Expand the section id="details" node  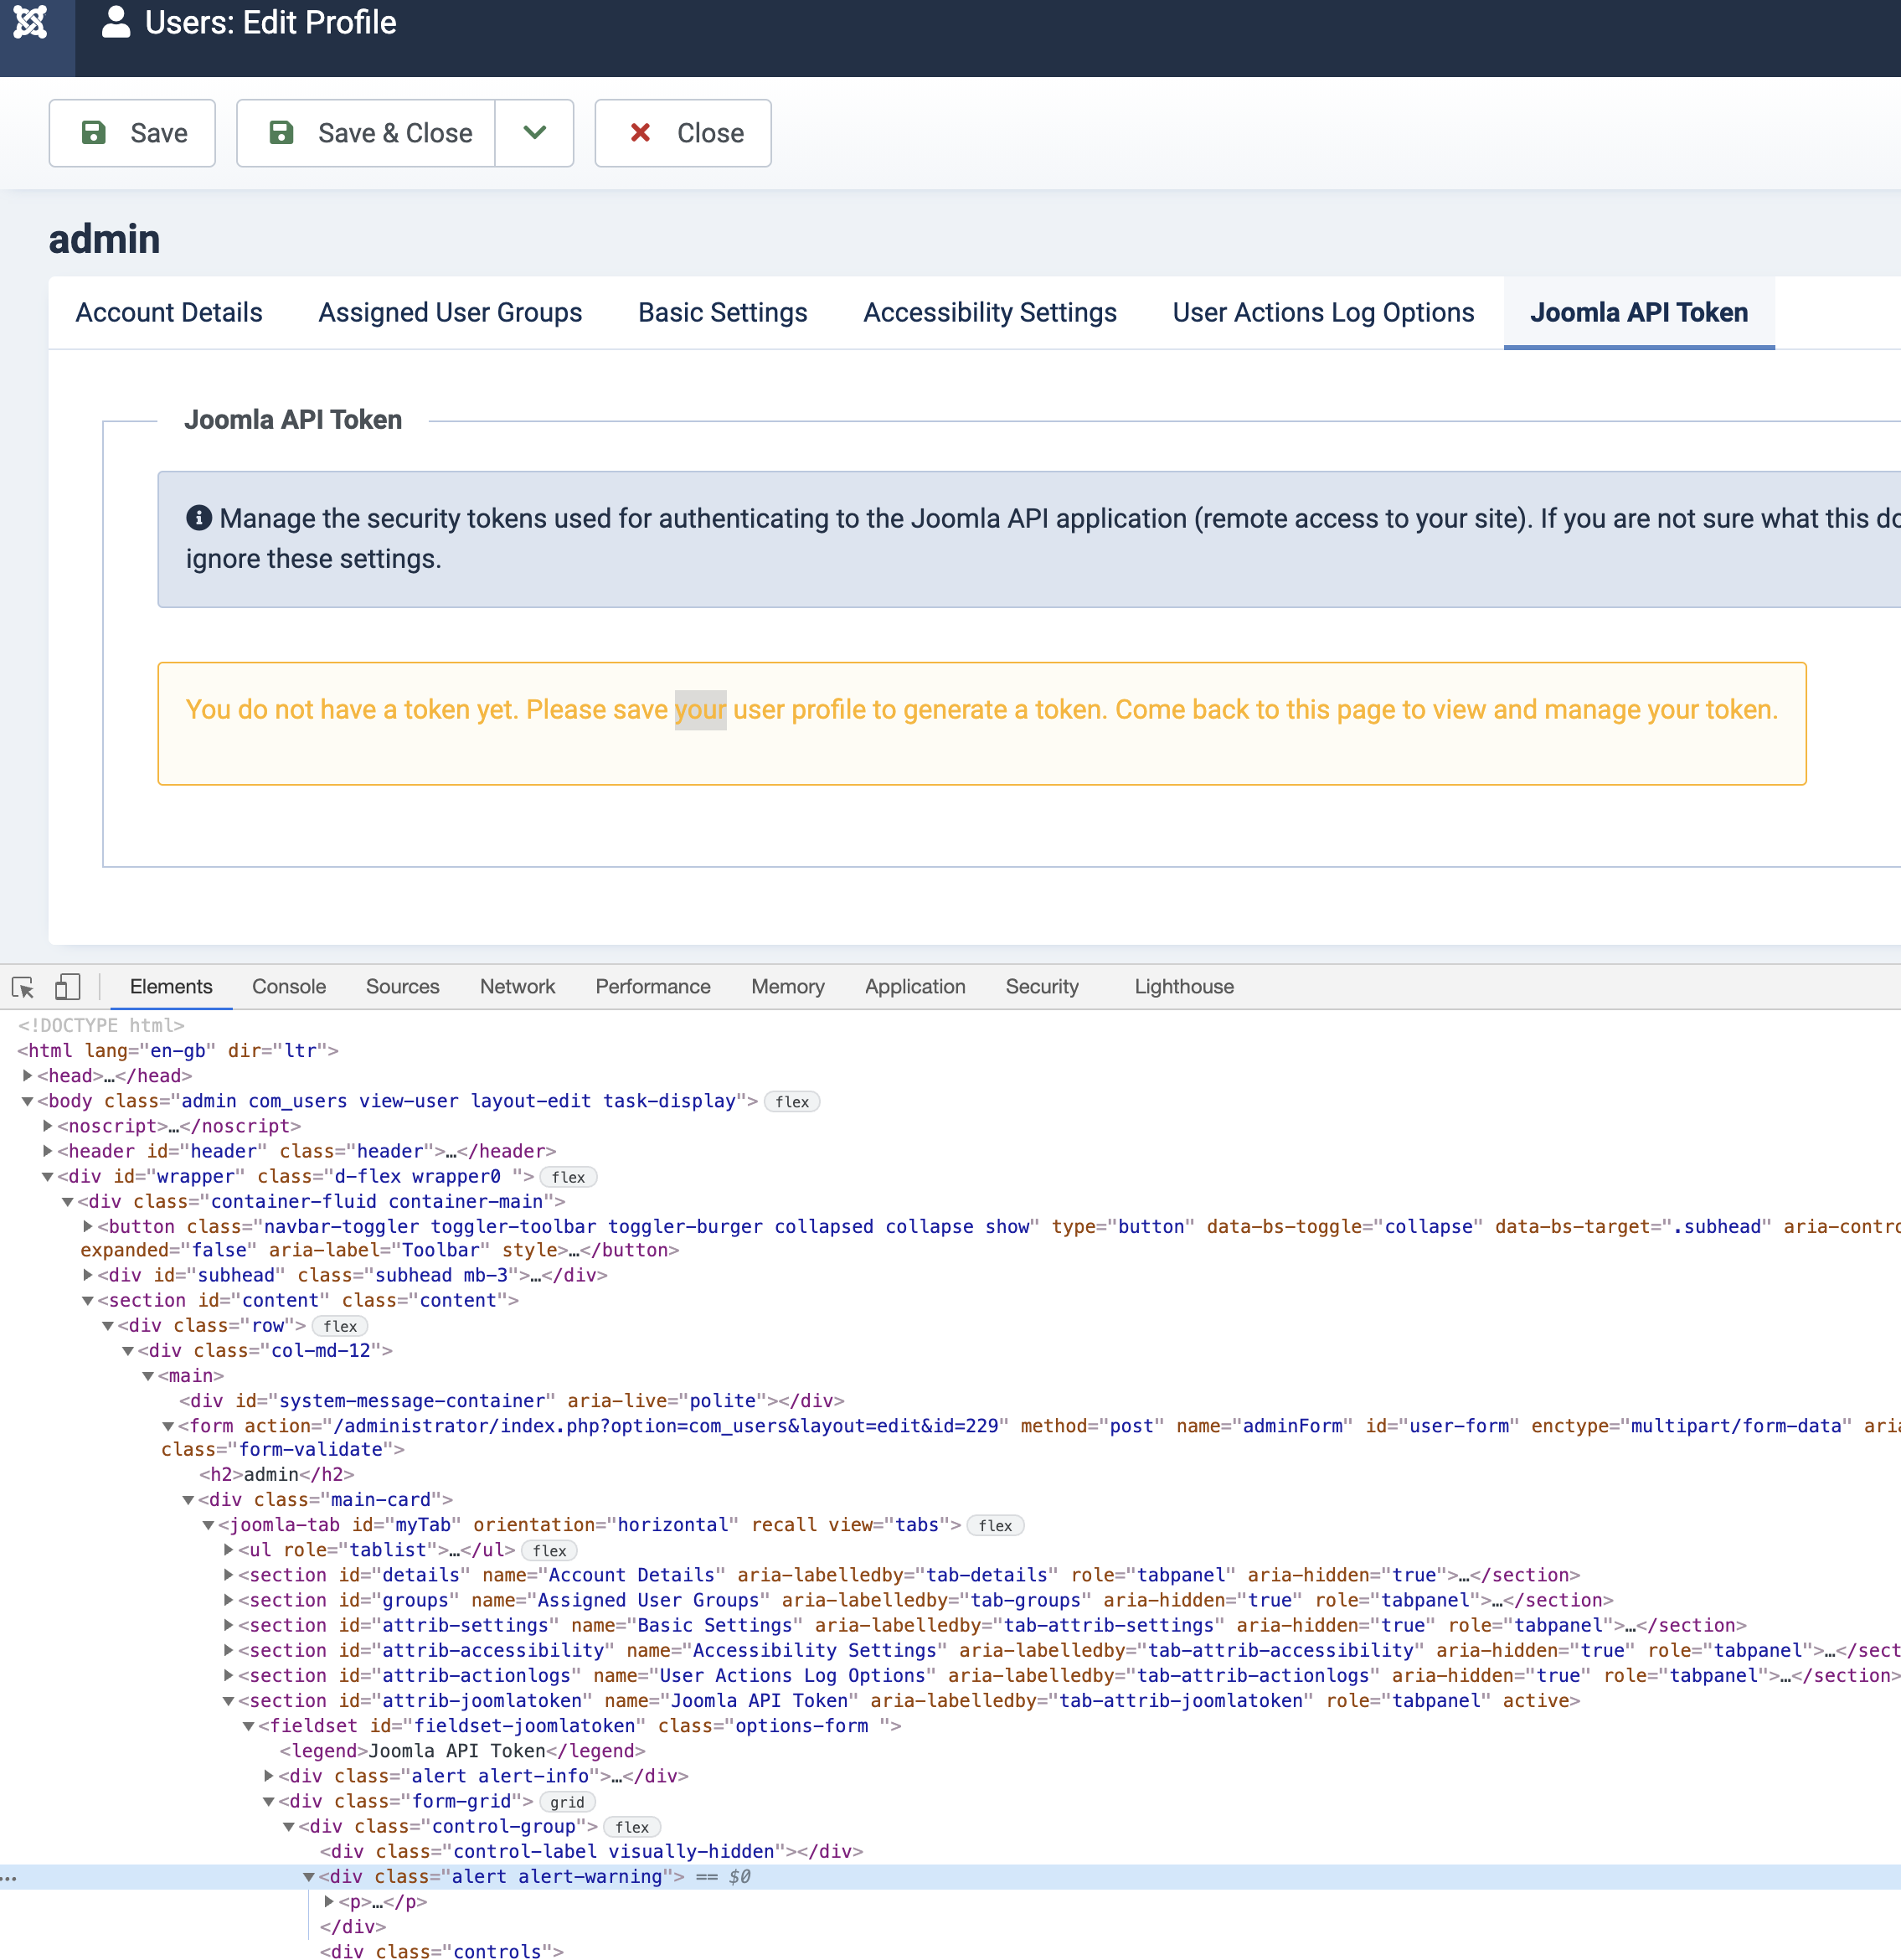click(229, 1575)
